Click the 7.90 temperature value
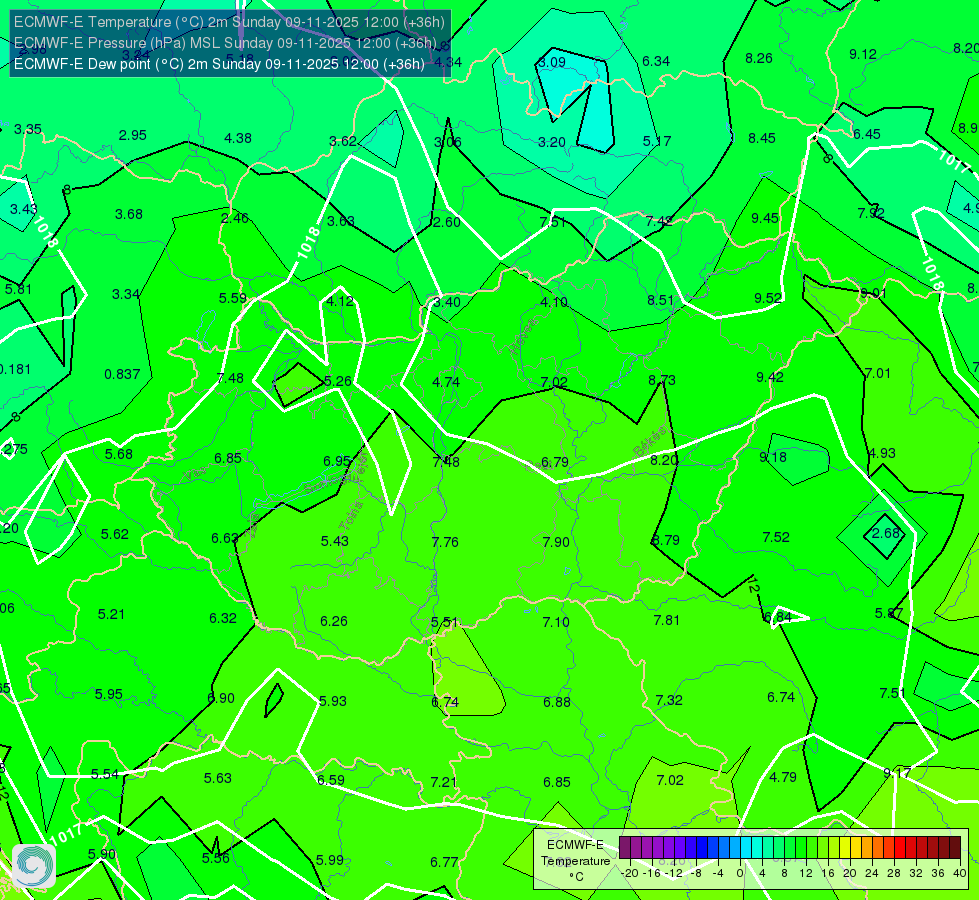The image size is (979, 900). pos(556,541)
